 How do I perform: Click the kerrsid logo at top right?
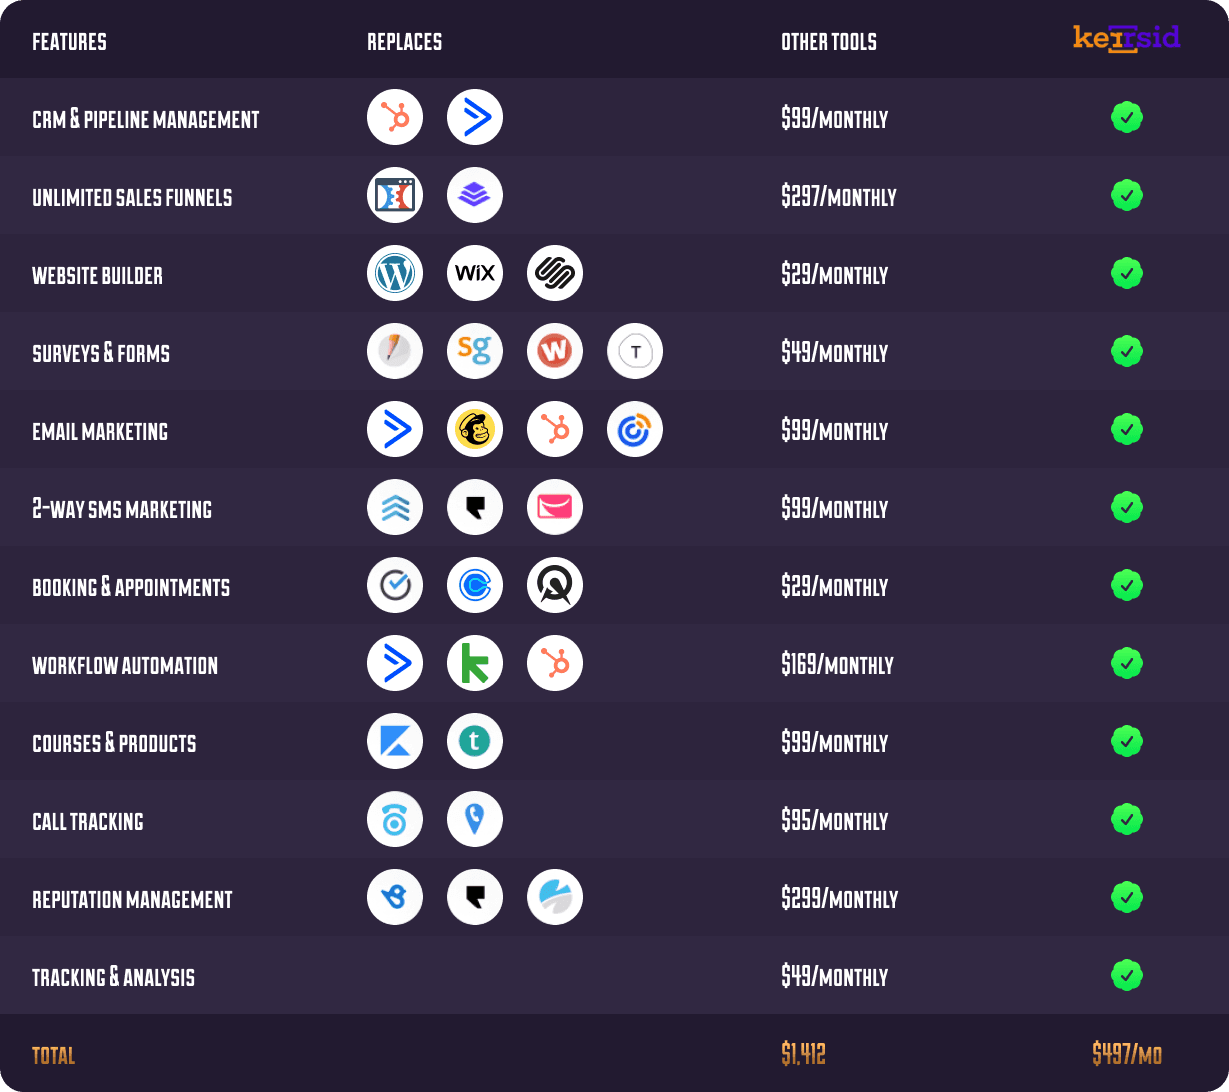1127,38
